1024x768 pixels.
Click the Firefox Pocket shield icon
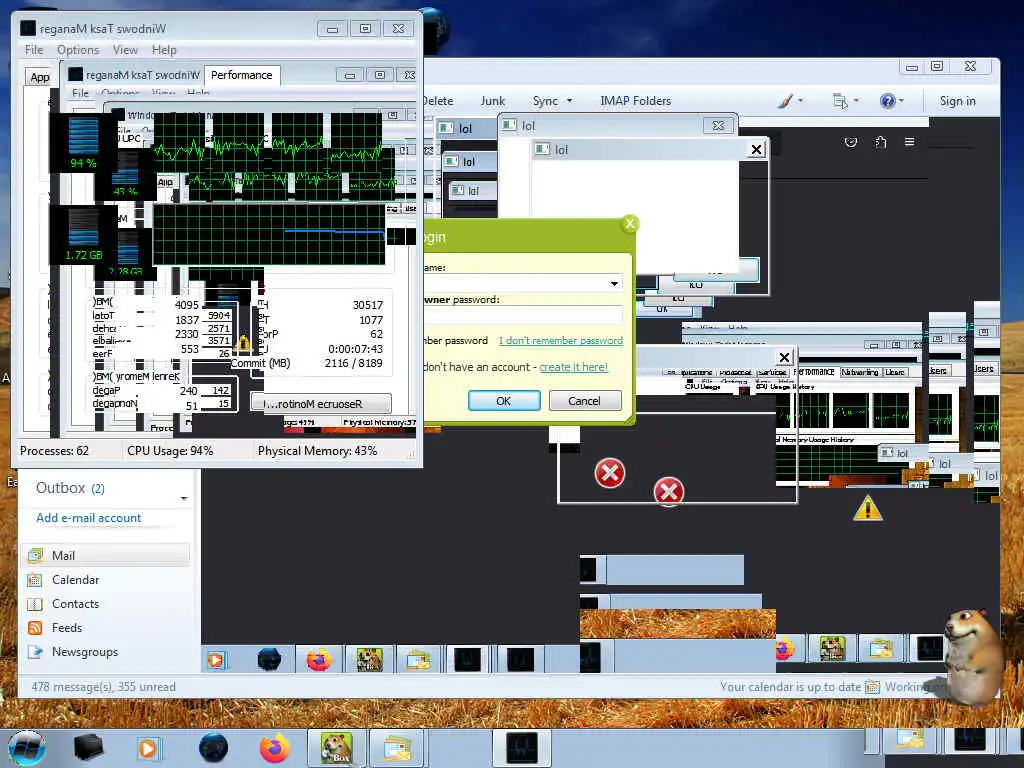pos(850,142)
